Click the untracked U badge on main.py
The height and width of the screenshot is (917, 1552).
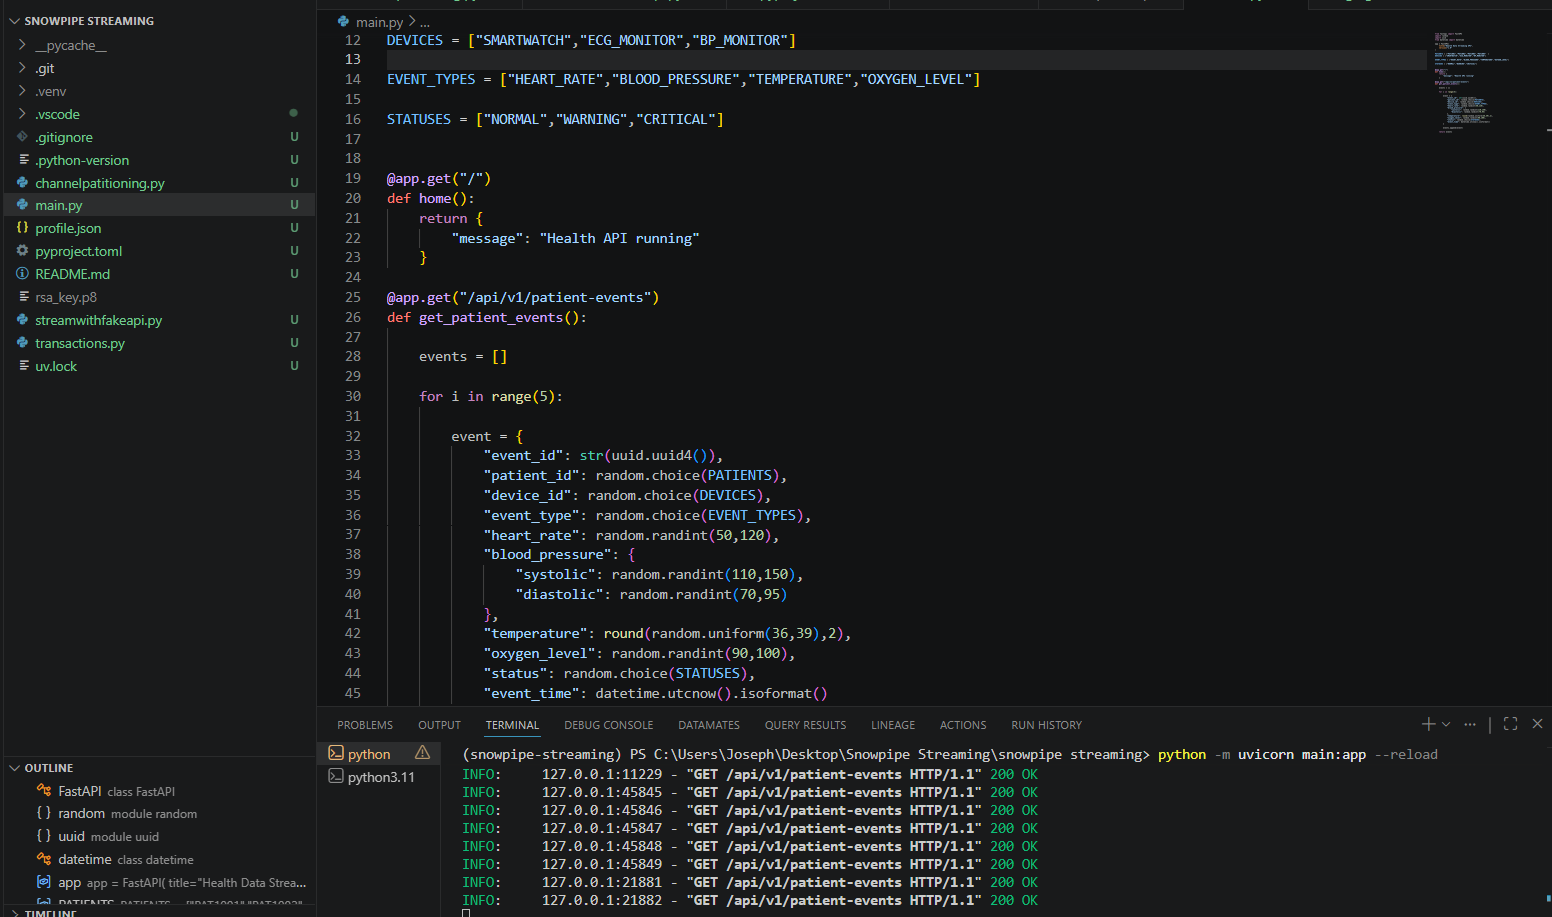294,205
